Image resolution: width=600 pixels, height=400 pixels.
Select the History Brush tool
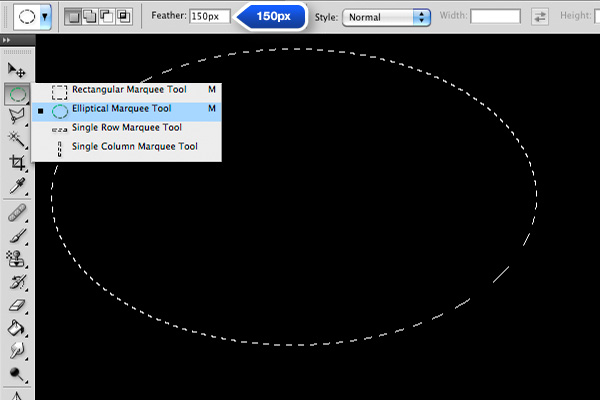pos(17,282)
